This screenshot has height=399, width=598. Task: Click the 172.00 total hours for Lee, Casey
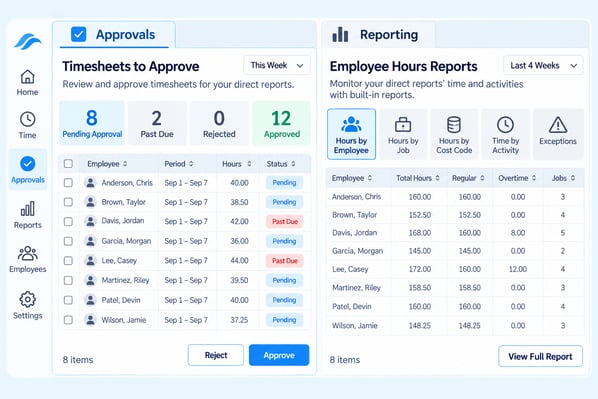click(420, 269)
